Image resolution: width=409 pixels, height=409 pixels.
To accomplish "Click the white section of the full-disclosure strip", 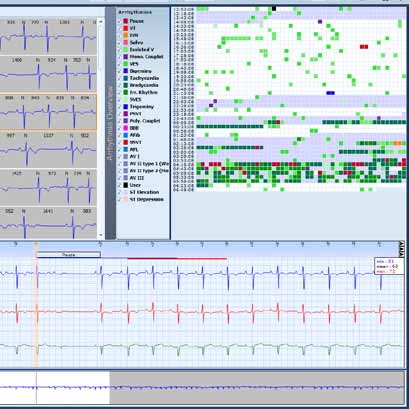I will (55, 388).
